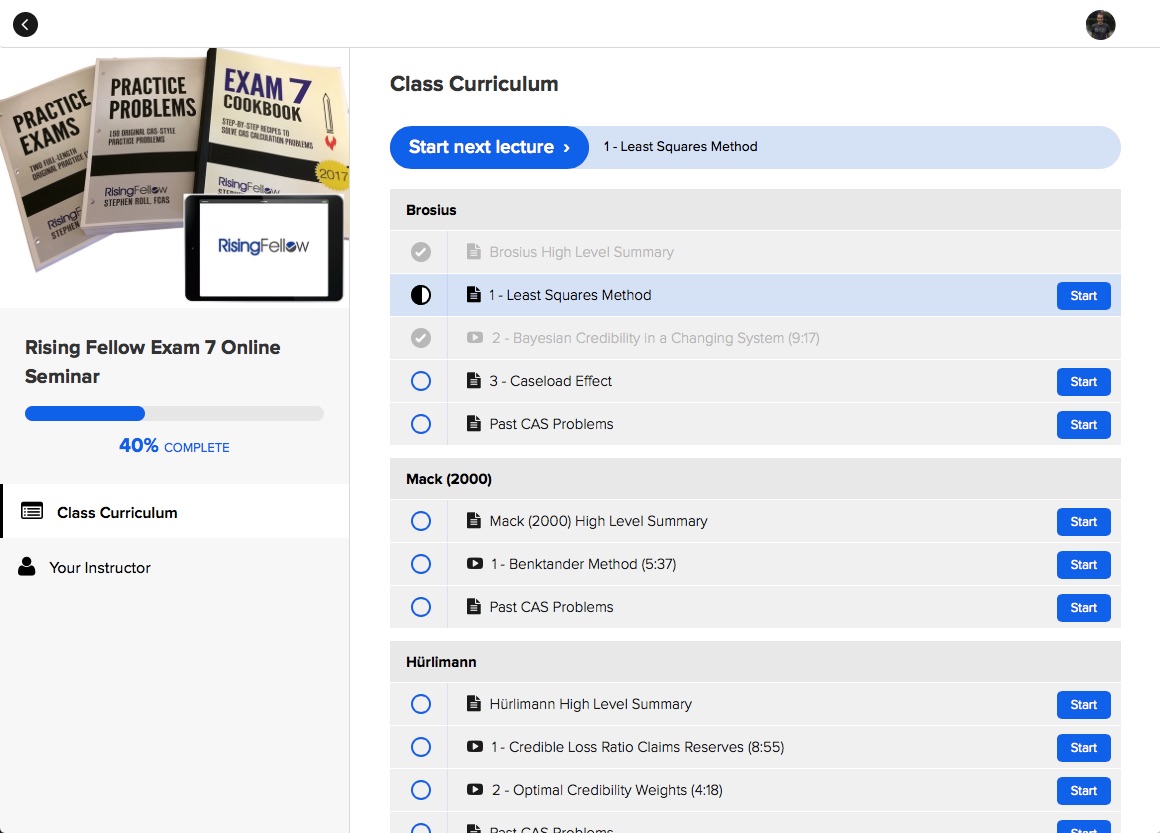Screen dimensions: 1160x833
Task: Open Hürlimann High Level Summary title
Action: tap(590, 703)
